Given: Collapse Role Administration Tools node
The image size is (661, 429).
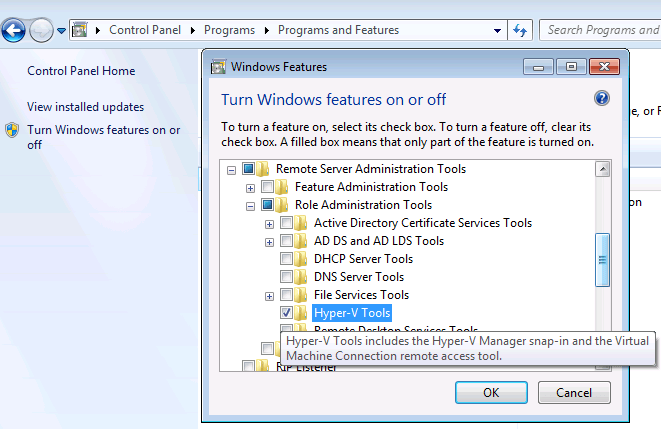Looking at the screenshot, I should (250, 206).
